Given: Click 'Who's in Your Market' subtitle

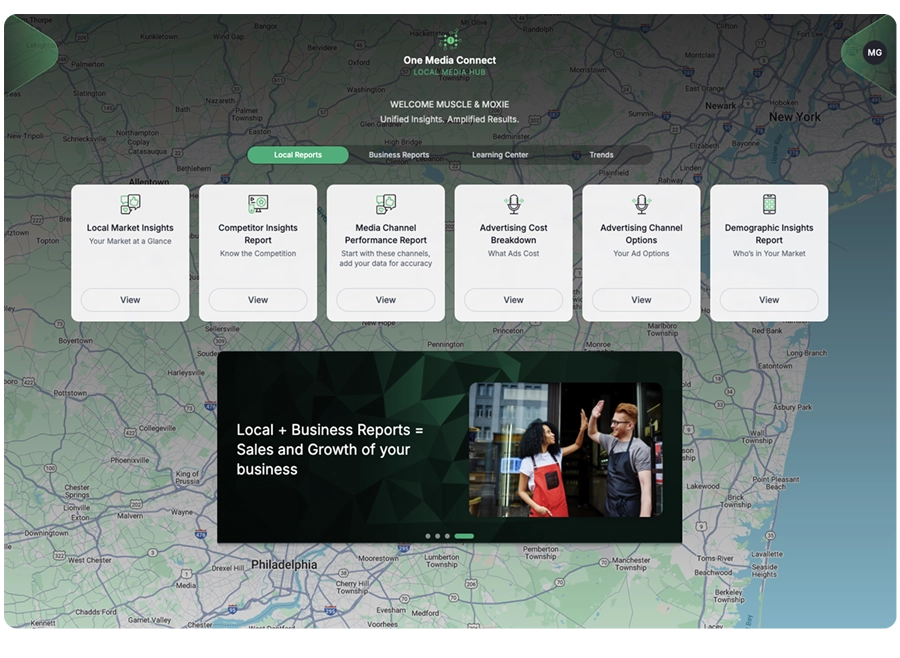Looking at the screenshot, I should coord(769,253).
